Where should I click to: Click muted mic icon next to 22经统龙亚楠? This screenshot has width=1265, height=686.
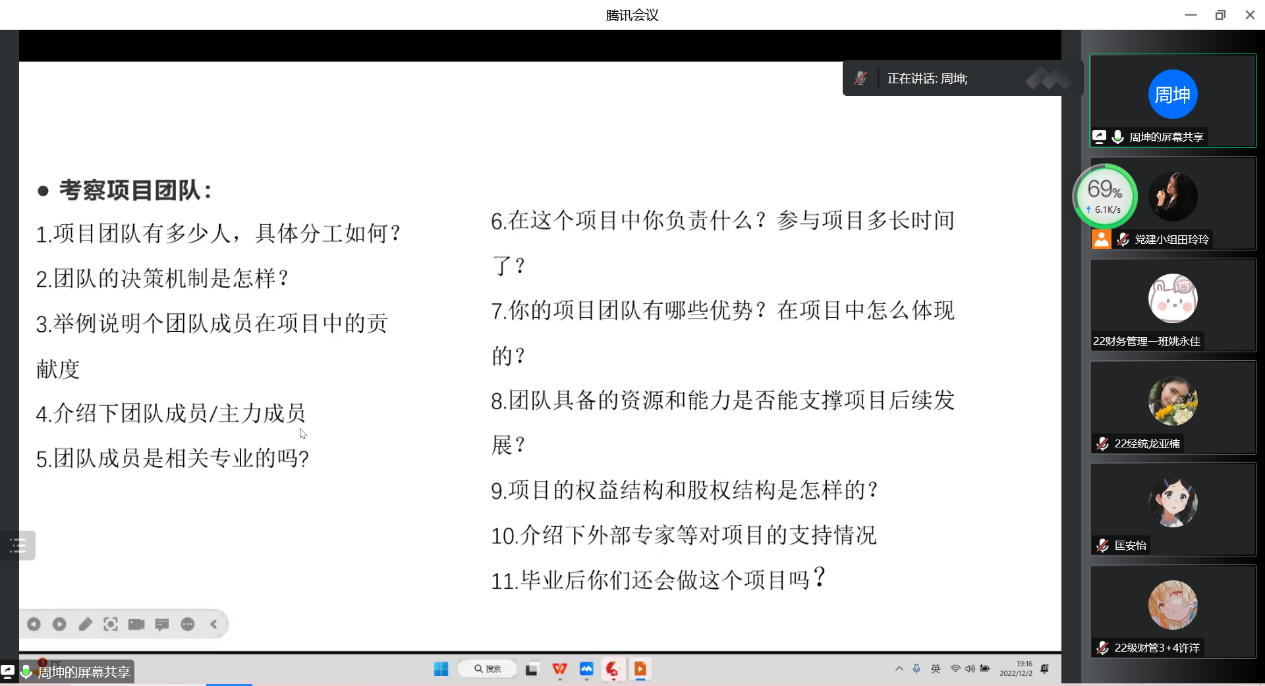coord(1102,443)
